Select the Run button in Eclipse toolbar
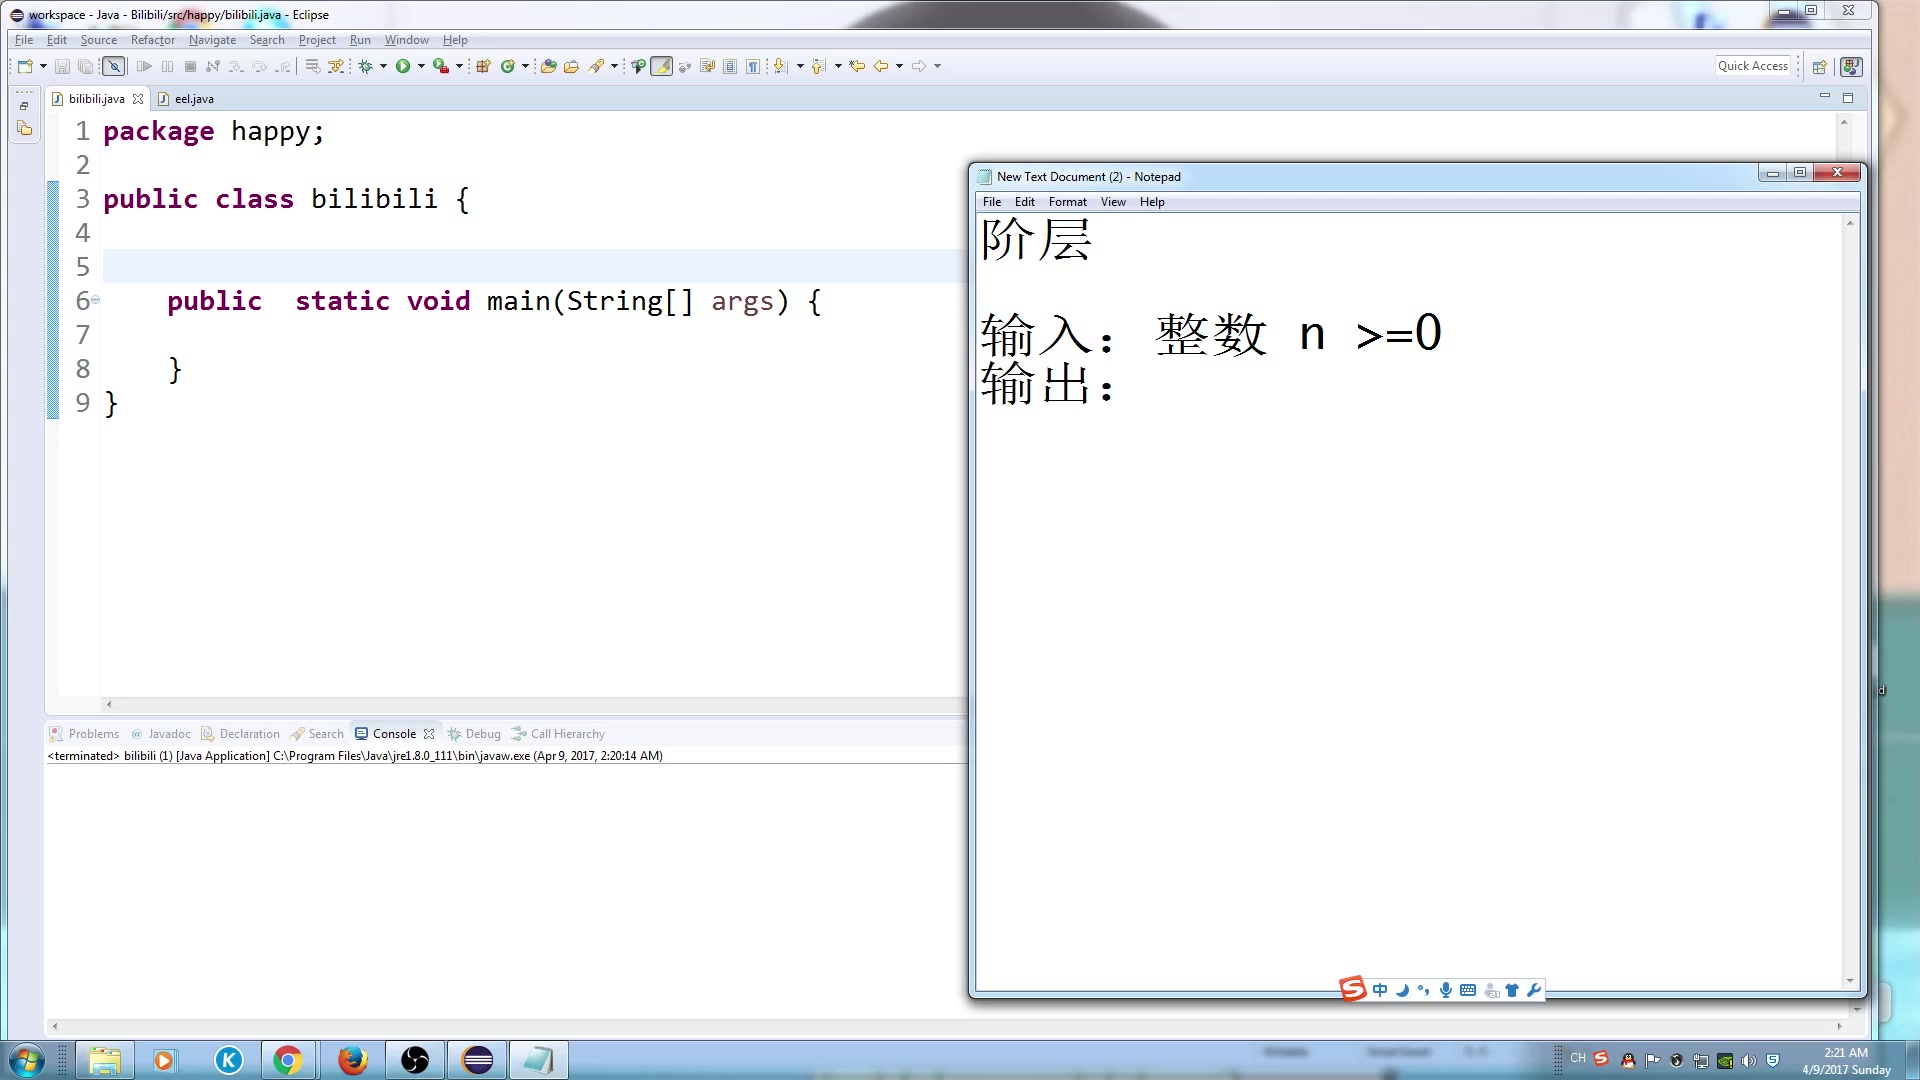The width and height of the screenshot is (1920, 1080). [x=403, y=66]
